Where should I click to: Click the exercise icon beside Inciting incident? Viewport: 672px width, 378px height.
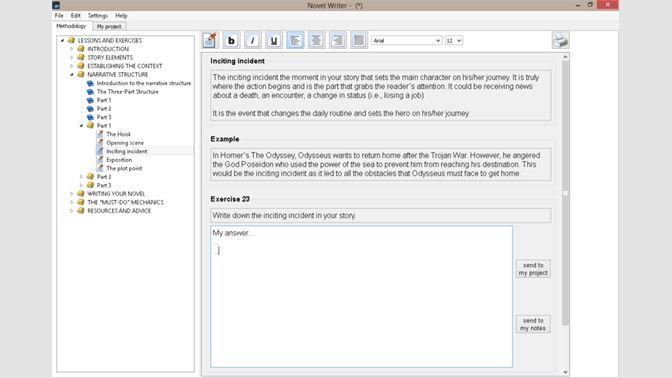pyautogui.click(x=100, y=151)
